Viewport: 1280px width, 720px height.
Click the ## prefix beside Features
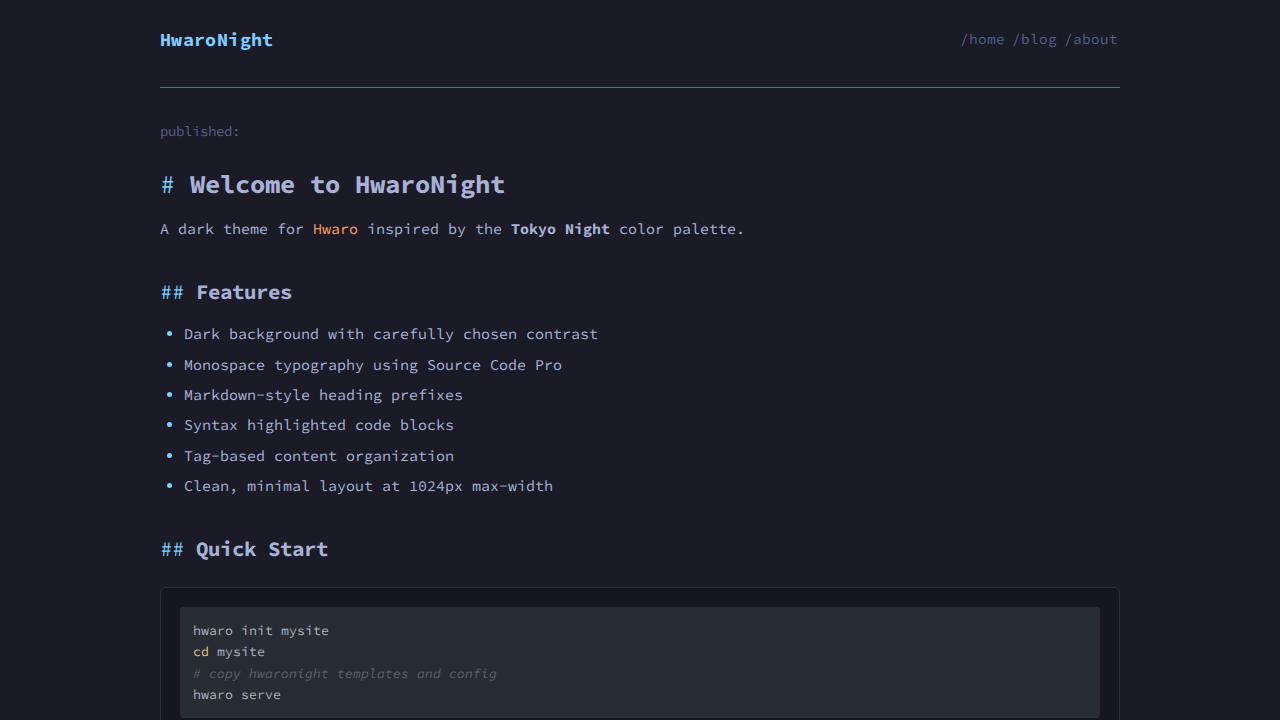click(x=172, y=292)
